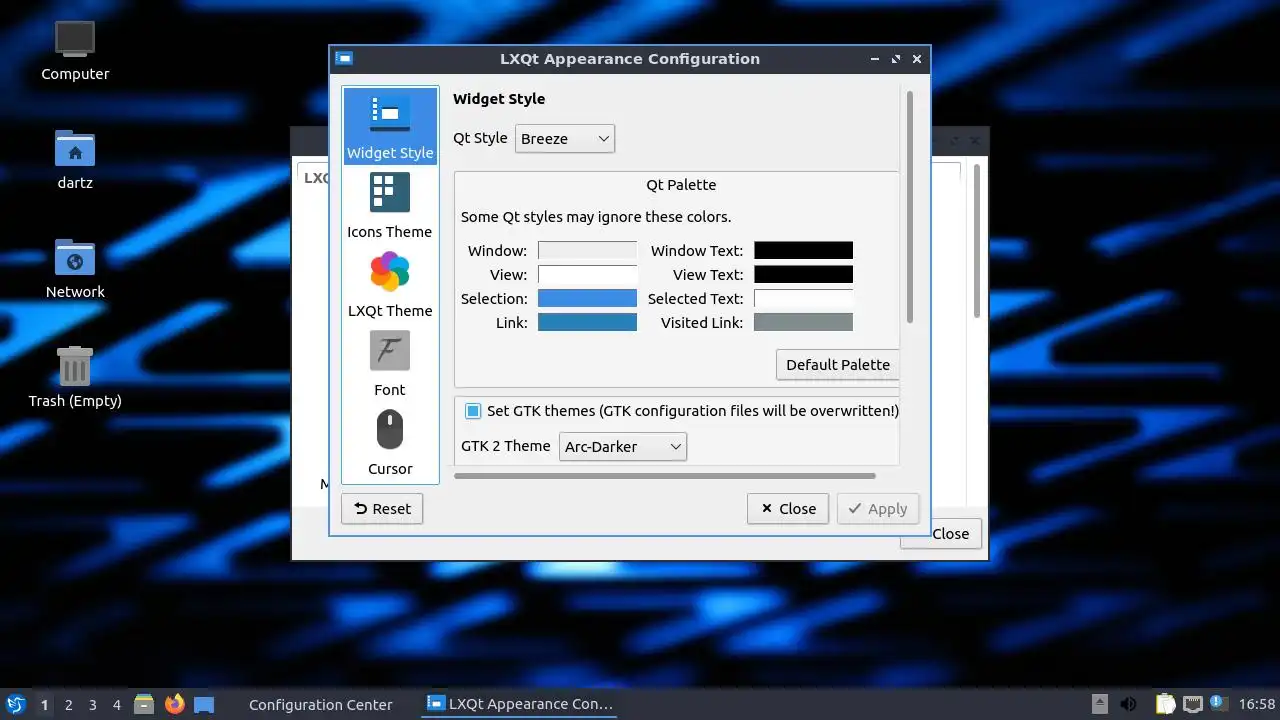Viewport: 1280px width, 720px height.
Task: Click the Default Palette button
Action: (838, 365)
